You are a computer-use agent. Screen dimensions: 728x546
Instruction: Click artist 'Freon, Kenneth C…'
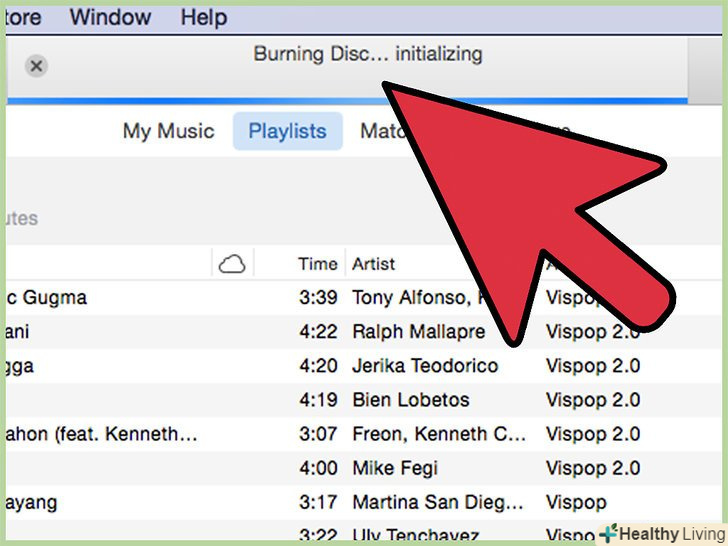click(439, 434)
